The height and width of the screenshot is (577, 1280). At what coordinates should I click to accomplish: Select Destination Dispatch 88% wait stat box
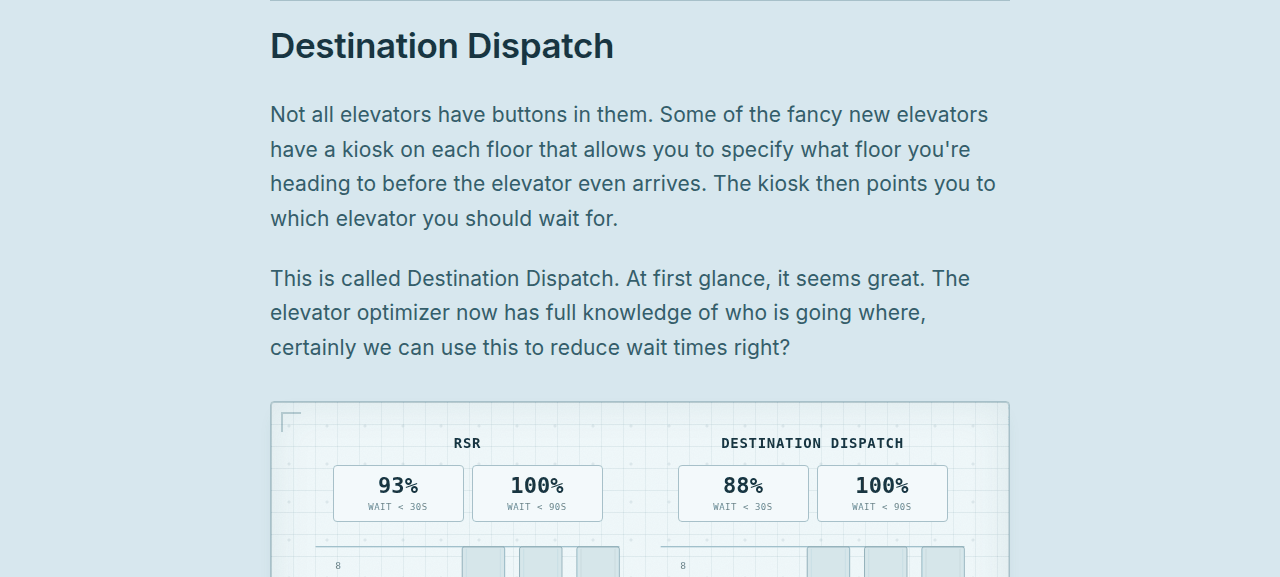743,493
